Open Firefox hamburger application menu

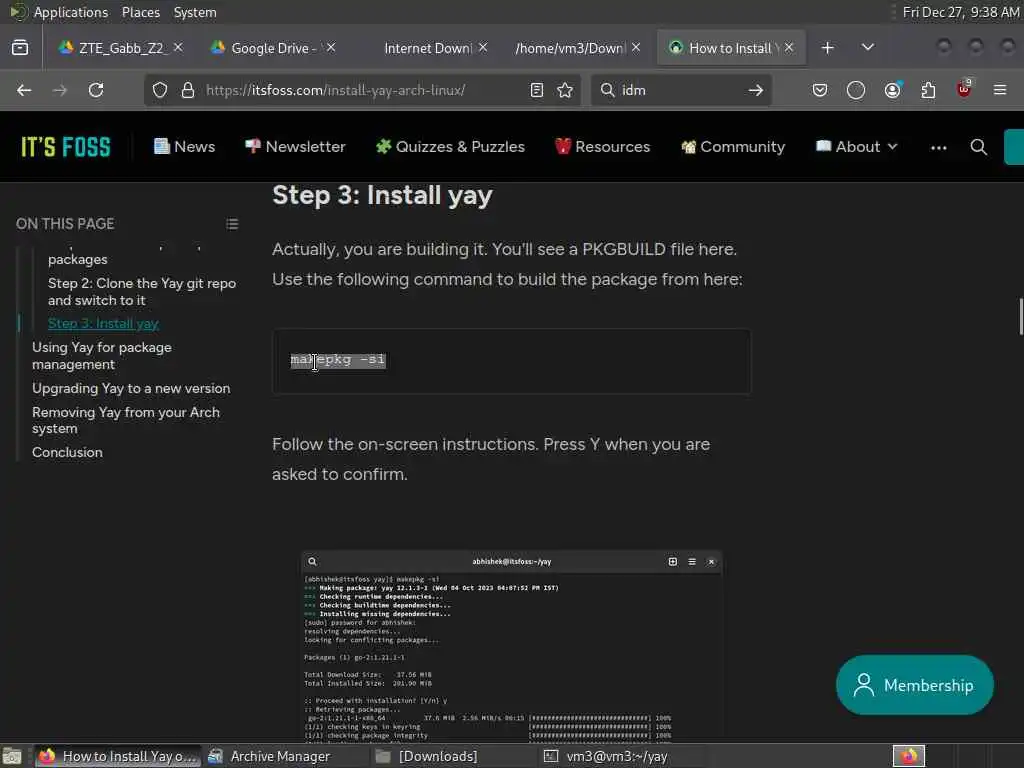point(1000,90)
